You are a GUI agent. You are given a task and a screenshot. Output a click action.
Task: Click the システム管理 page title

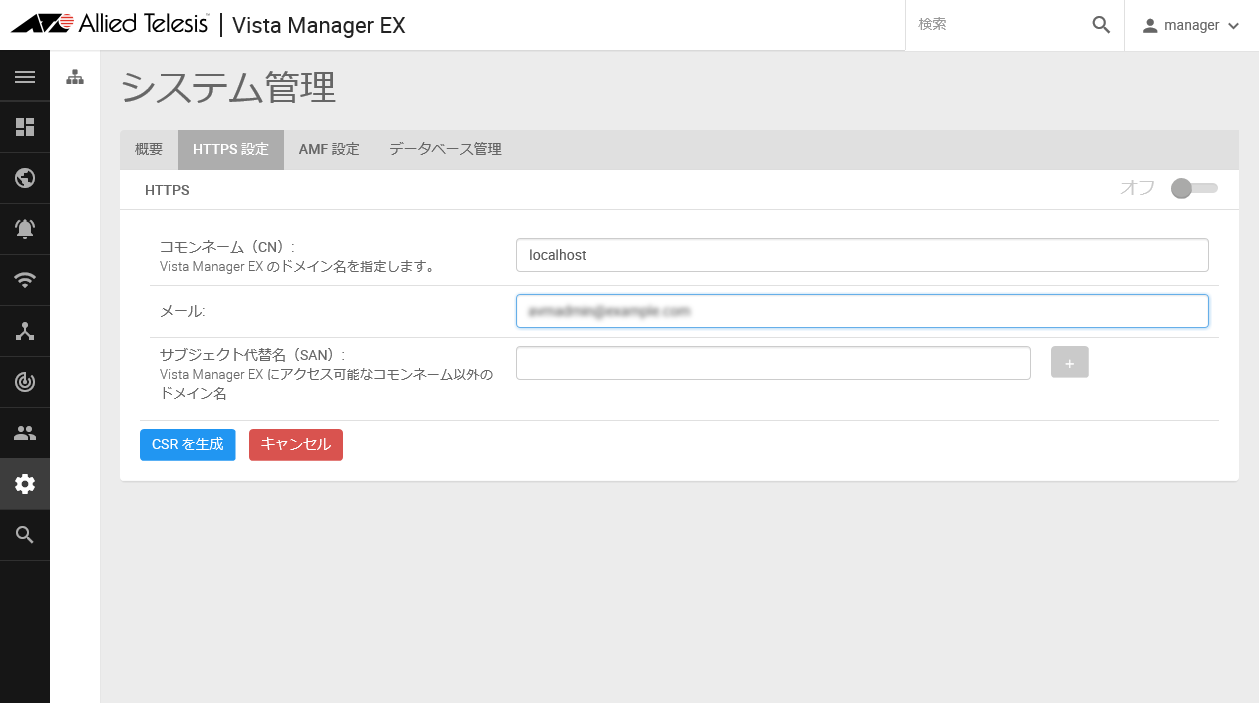coord(228,88)
